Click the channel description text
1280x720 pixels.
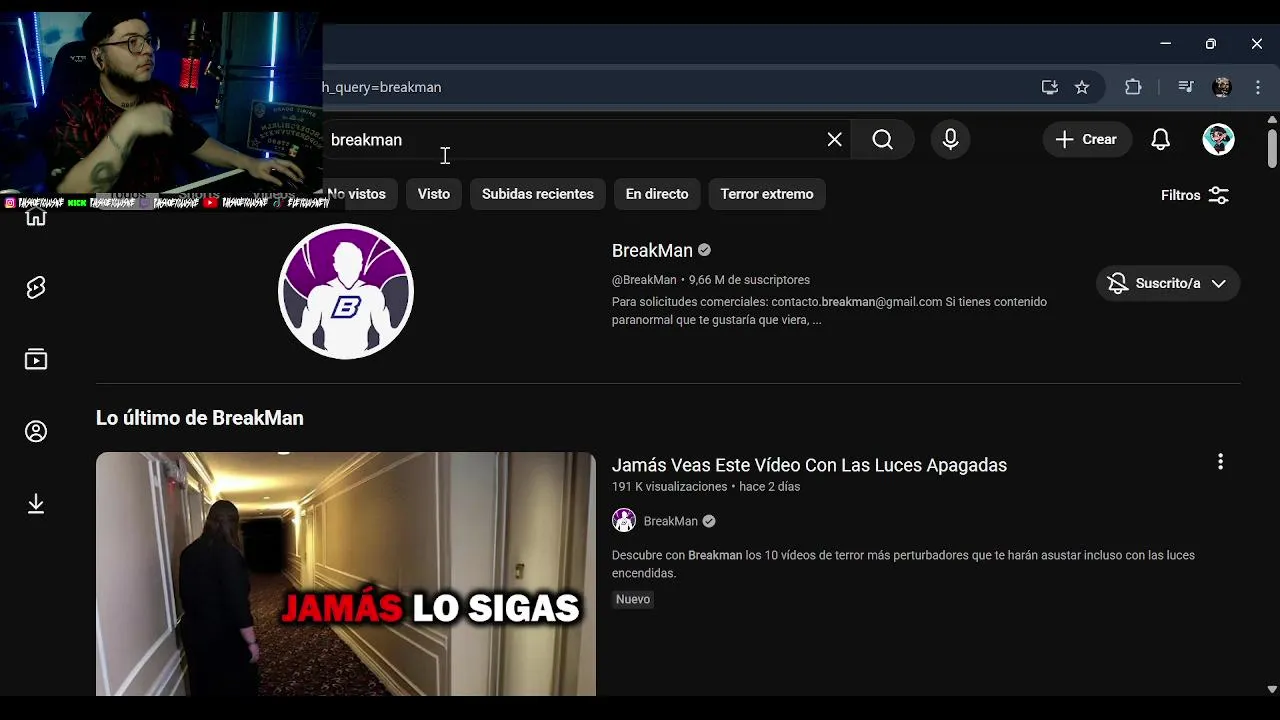pos(829,311)
